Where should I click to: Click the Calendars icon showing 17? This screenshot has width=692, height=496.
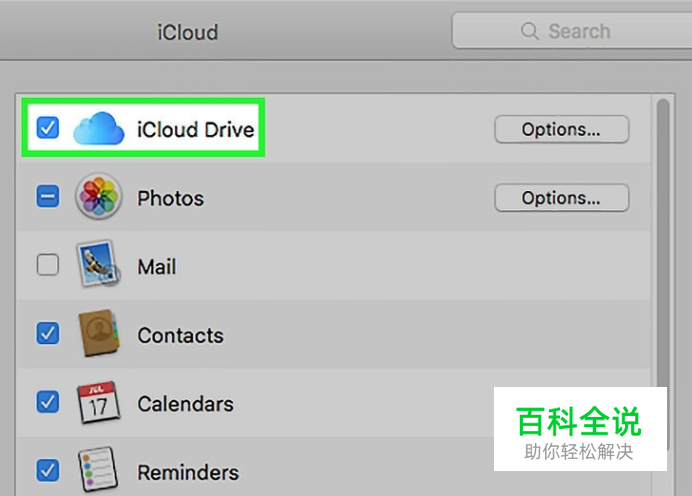coord(98,402)
